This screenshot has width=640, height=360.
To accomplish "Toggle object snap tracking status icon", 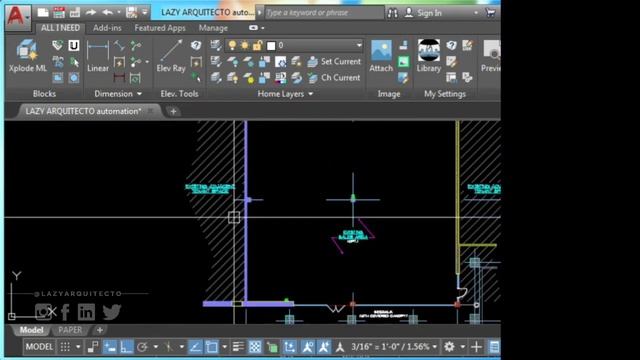I will (x=195, y=347).
